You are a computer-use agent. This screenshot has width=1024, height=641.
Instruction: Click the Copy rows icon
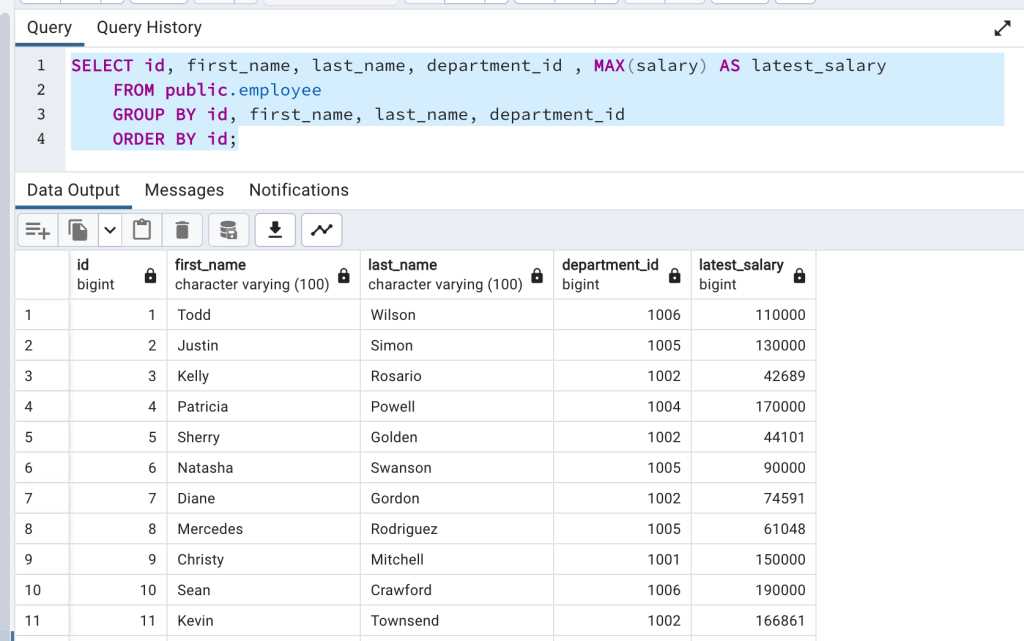[x=78, y=231]
